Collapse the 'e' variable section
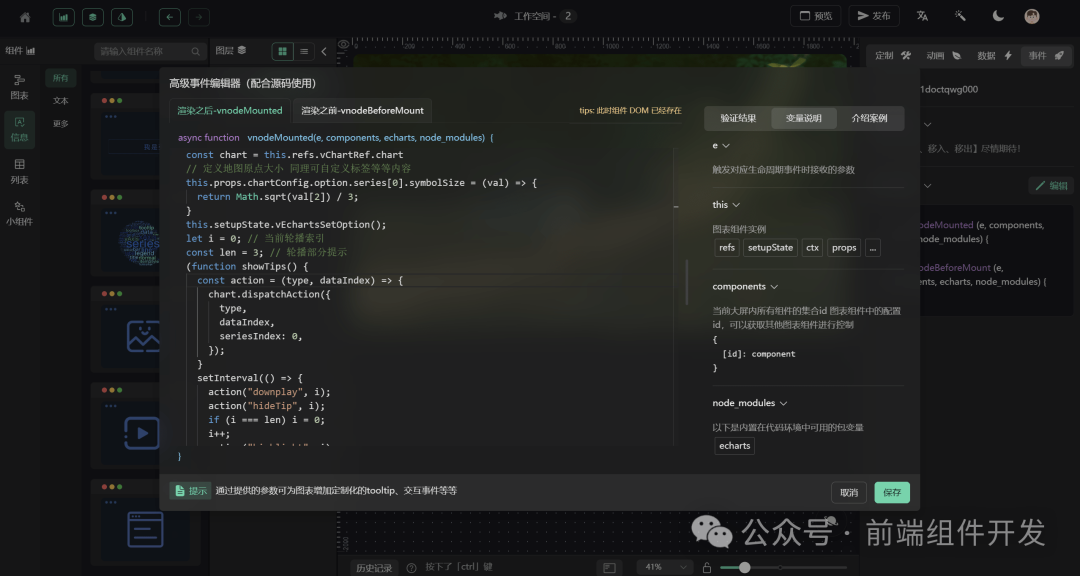This screenshot has height=576, width=1080. (x=726, y=146)
